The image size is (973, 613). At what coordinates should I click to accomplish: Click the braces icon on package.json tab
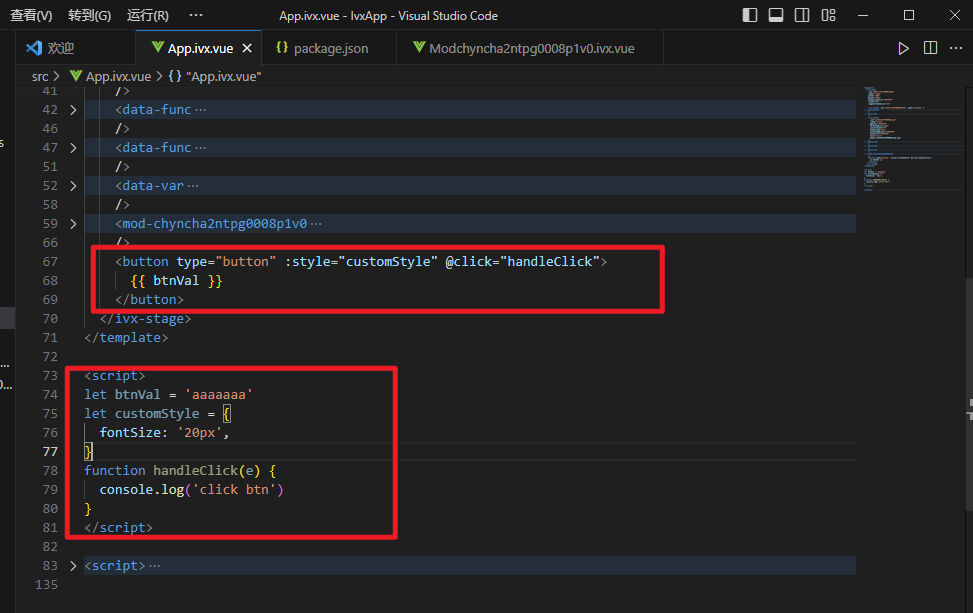click(282, 47)
